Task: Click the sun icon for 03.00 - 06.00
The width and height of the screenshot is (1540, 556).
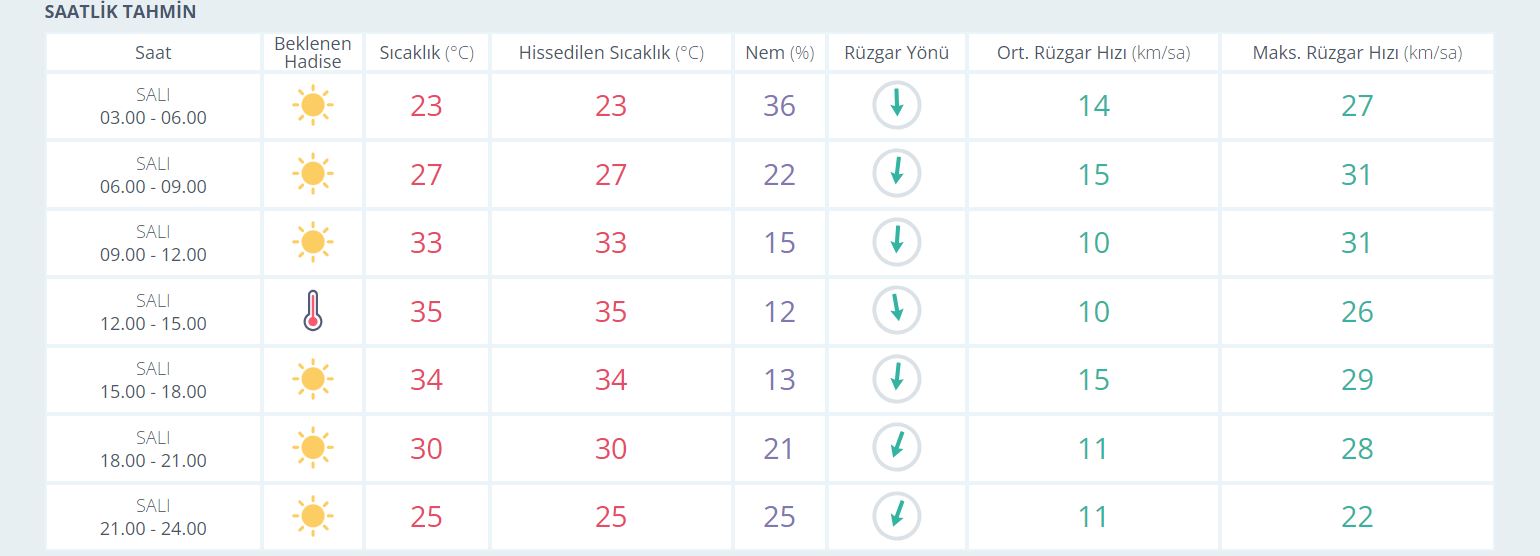Action: [312, 105]
